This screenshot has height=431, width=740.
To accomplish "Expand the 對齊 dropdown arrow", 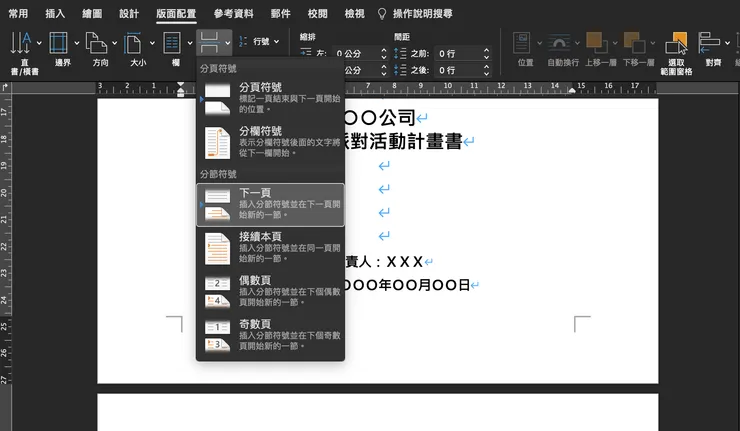I will pos(727,43).
